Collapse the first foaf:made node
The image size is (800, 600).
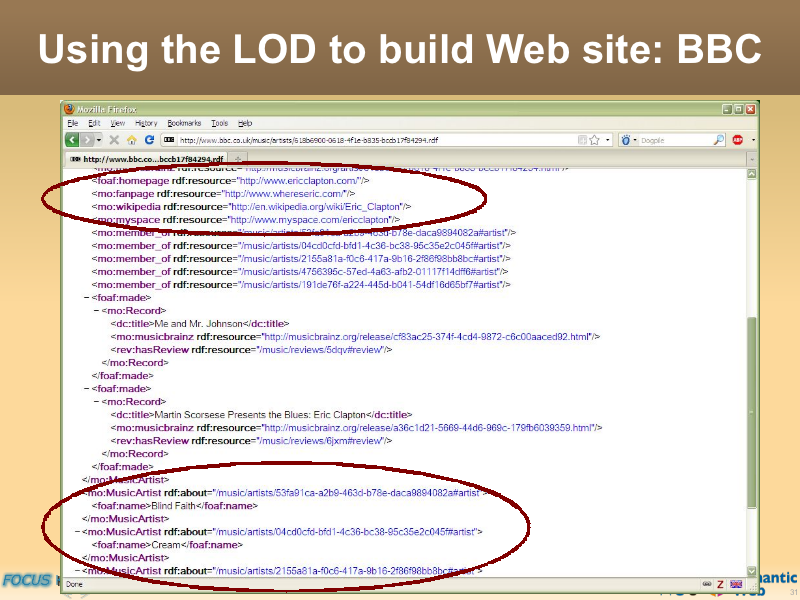click(x=86, y=297)
